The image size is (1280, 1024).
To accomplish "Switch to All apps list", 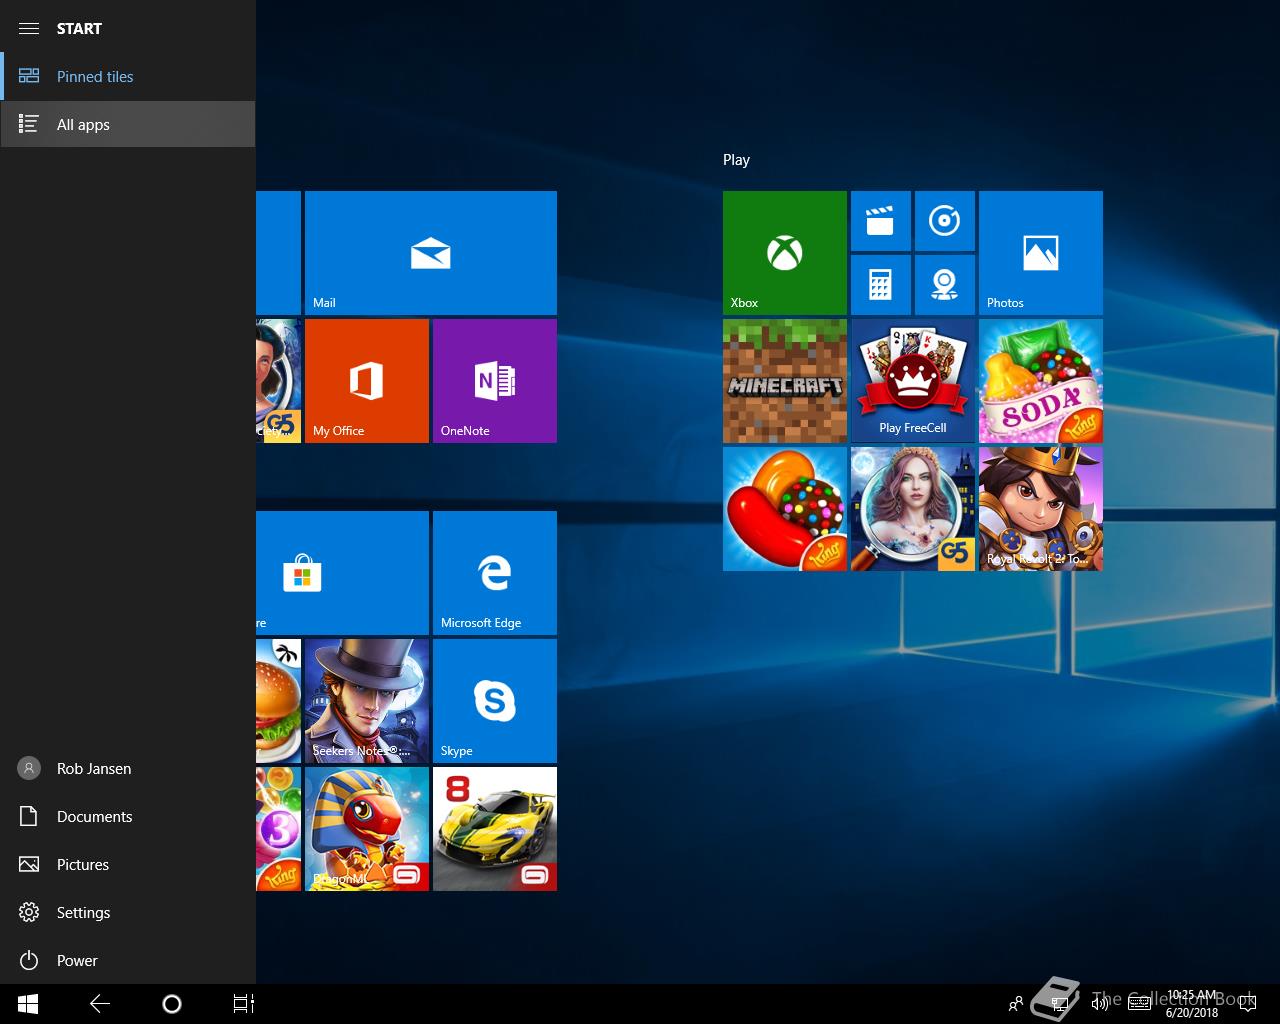I will [128, 124].
